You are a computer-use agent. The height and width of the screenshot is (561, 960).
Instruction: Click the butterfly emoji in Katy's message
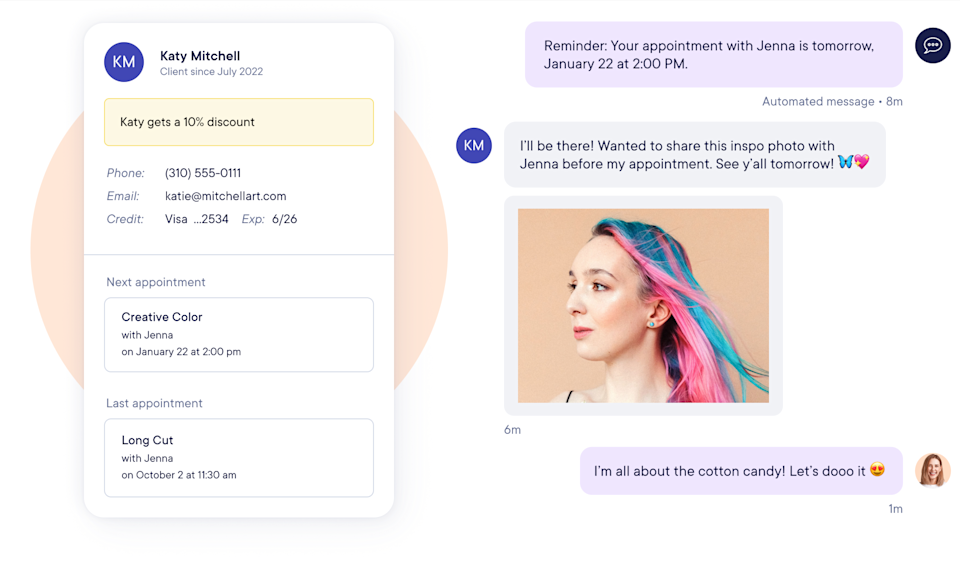coord(846,162)
